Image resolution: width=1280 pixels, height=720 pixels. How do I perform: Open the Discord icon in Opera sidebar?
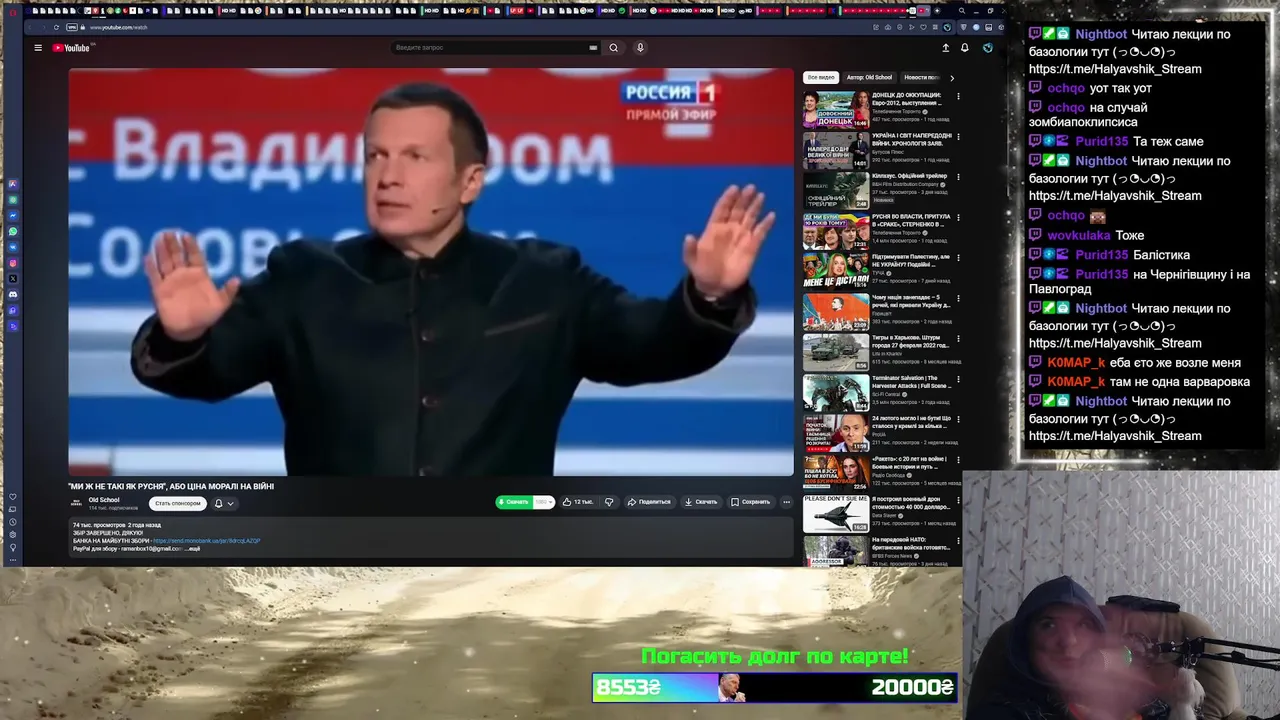[13, 294]
